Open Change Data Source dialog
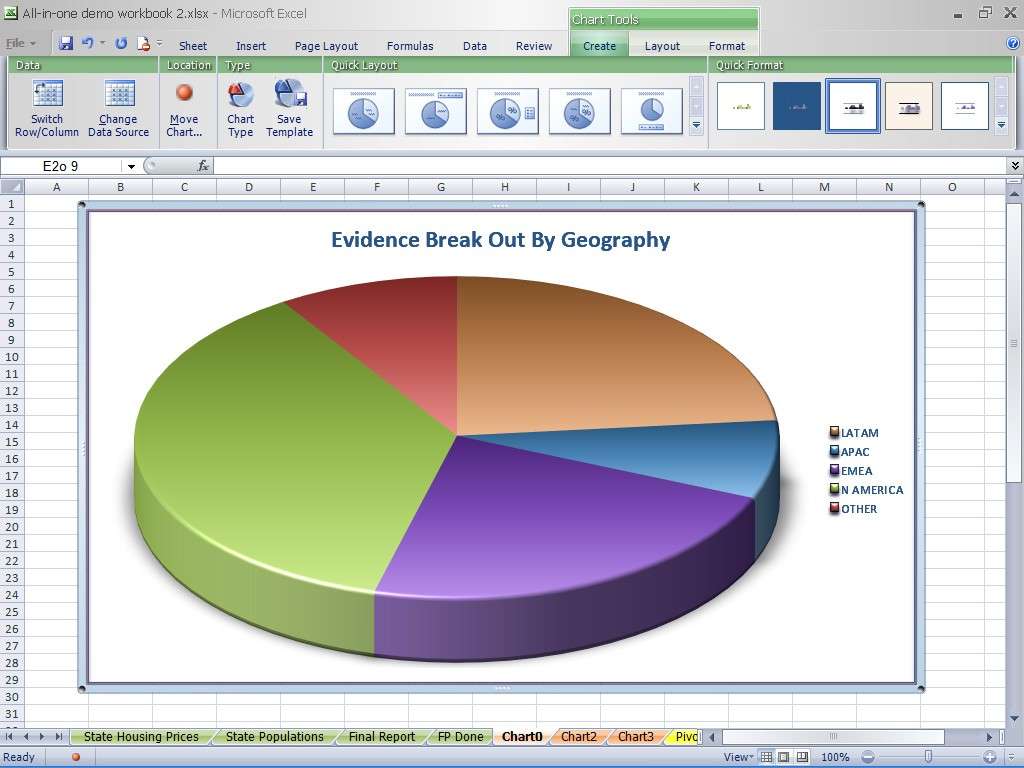 pos(118,96)
